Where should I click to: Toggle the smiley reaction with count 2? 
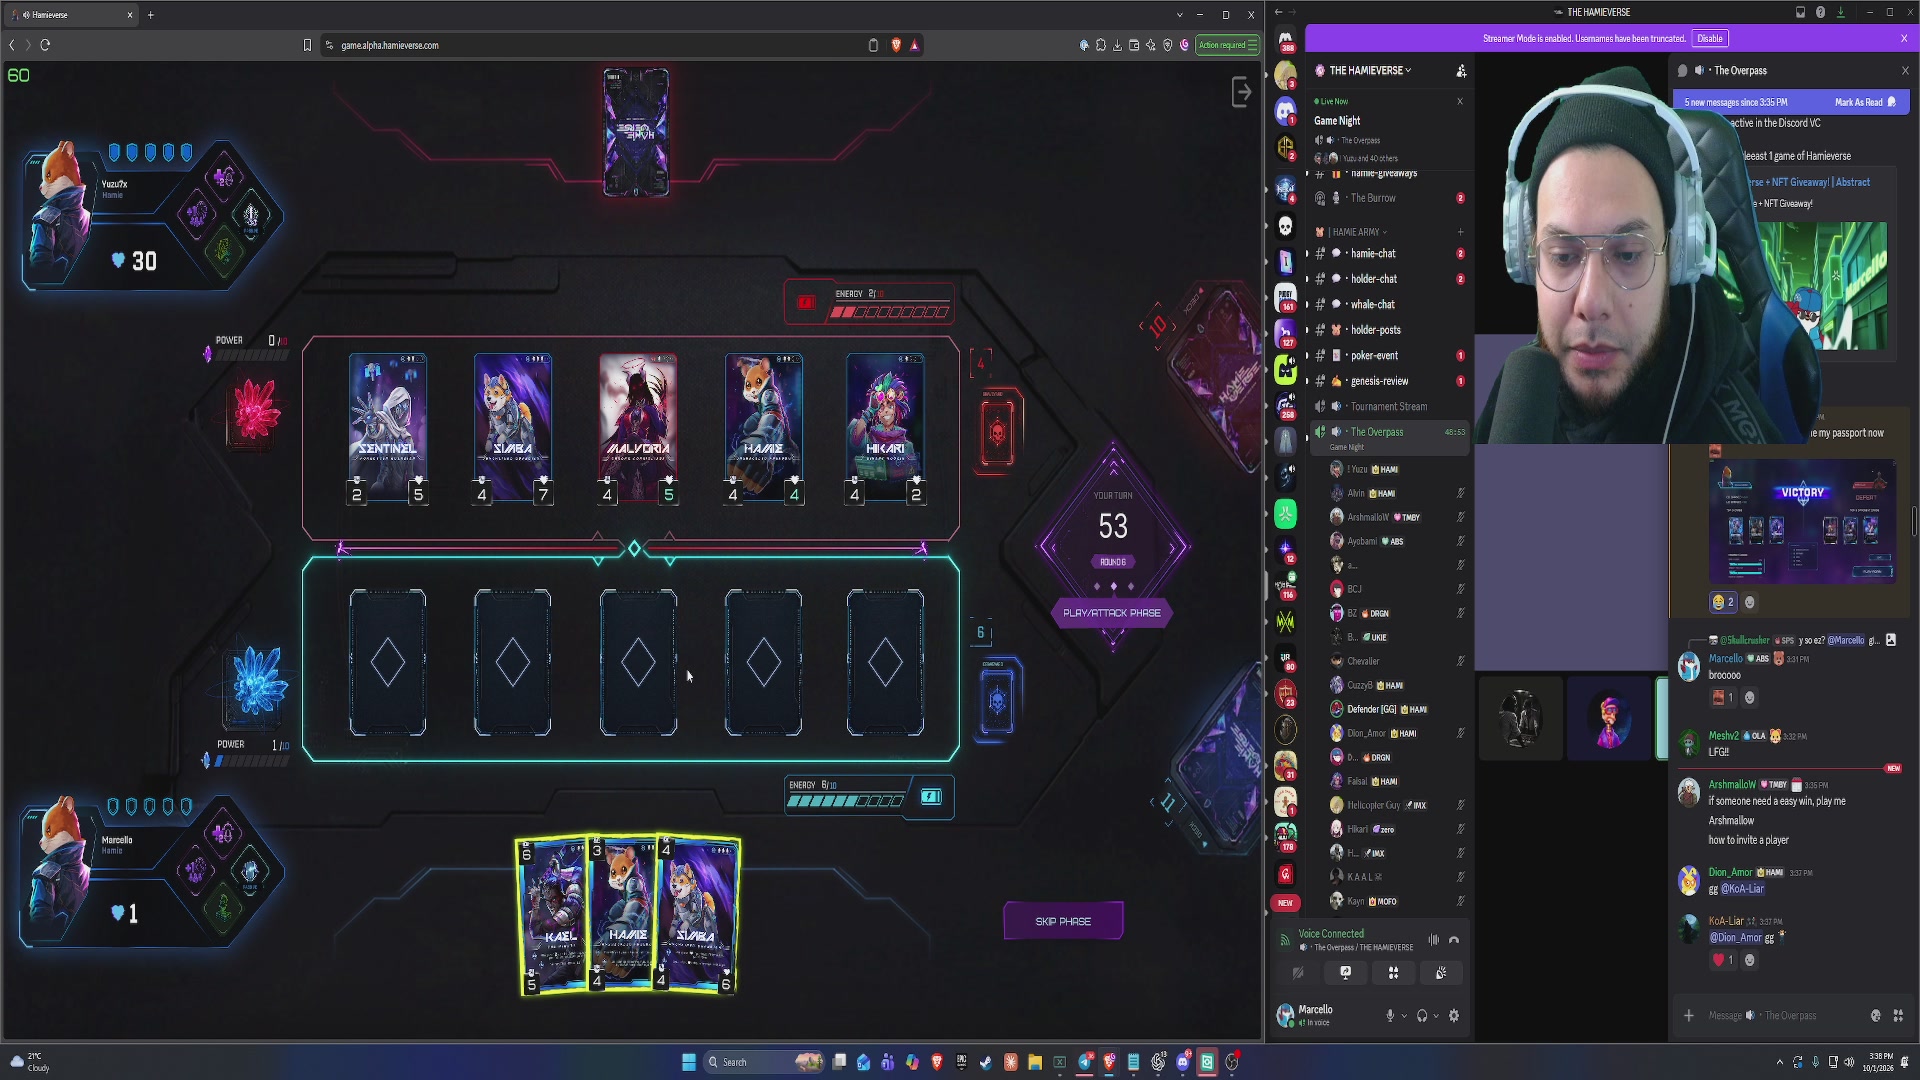click(1723, 602)
